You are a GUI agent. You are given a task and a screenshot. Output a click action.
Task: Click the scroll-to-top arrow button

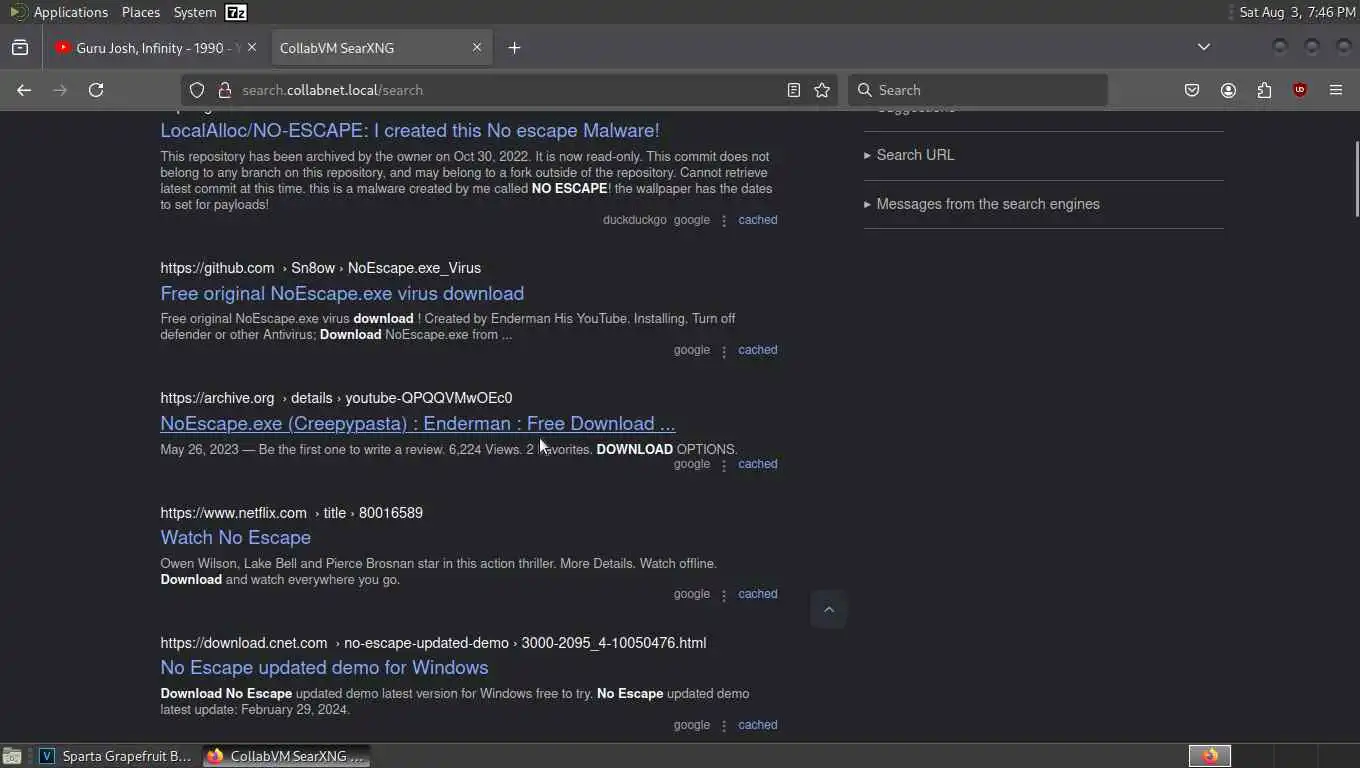828,609
